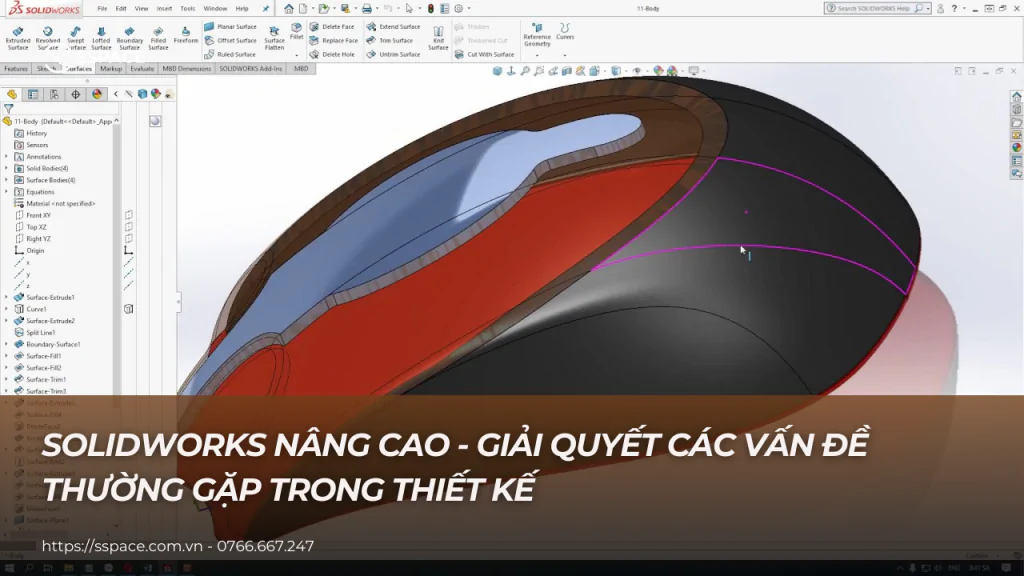
Task: Select the Extruded Surface tool
Action: pyautogui.click(x=18, y=39)
